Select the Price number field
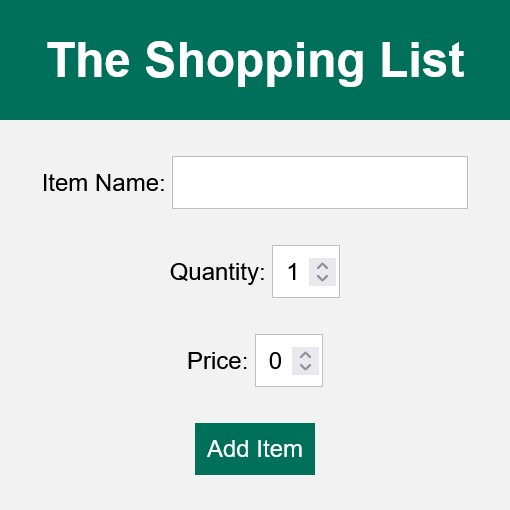This screenshot has width=510, height=510. click(x=289, y=360)
